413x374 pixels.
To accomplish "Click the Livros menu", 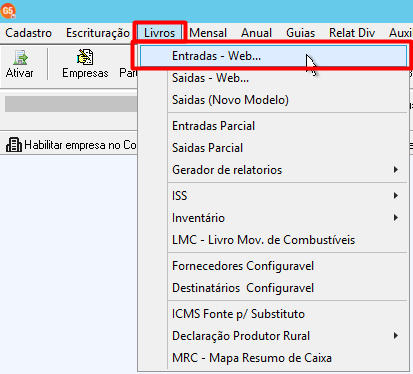I will coord(160,33).
